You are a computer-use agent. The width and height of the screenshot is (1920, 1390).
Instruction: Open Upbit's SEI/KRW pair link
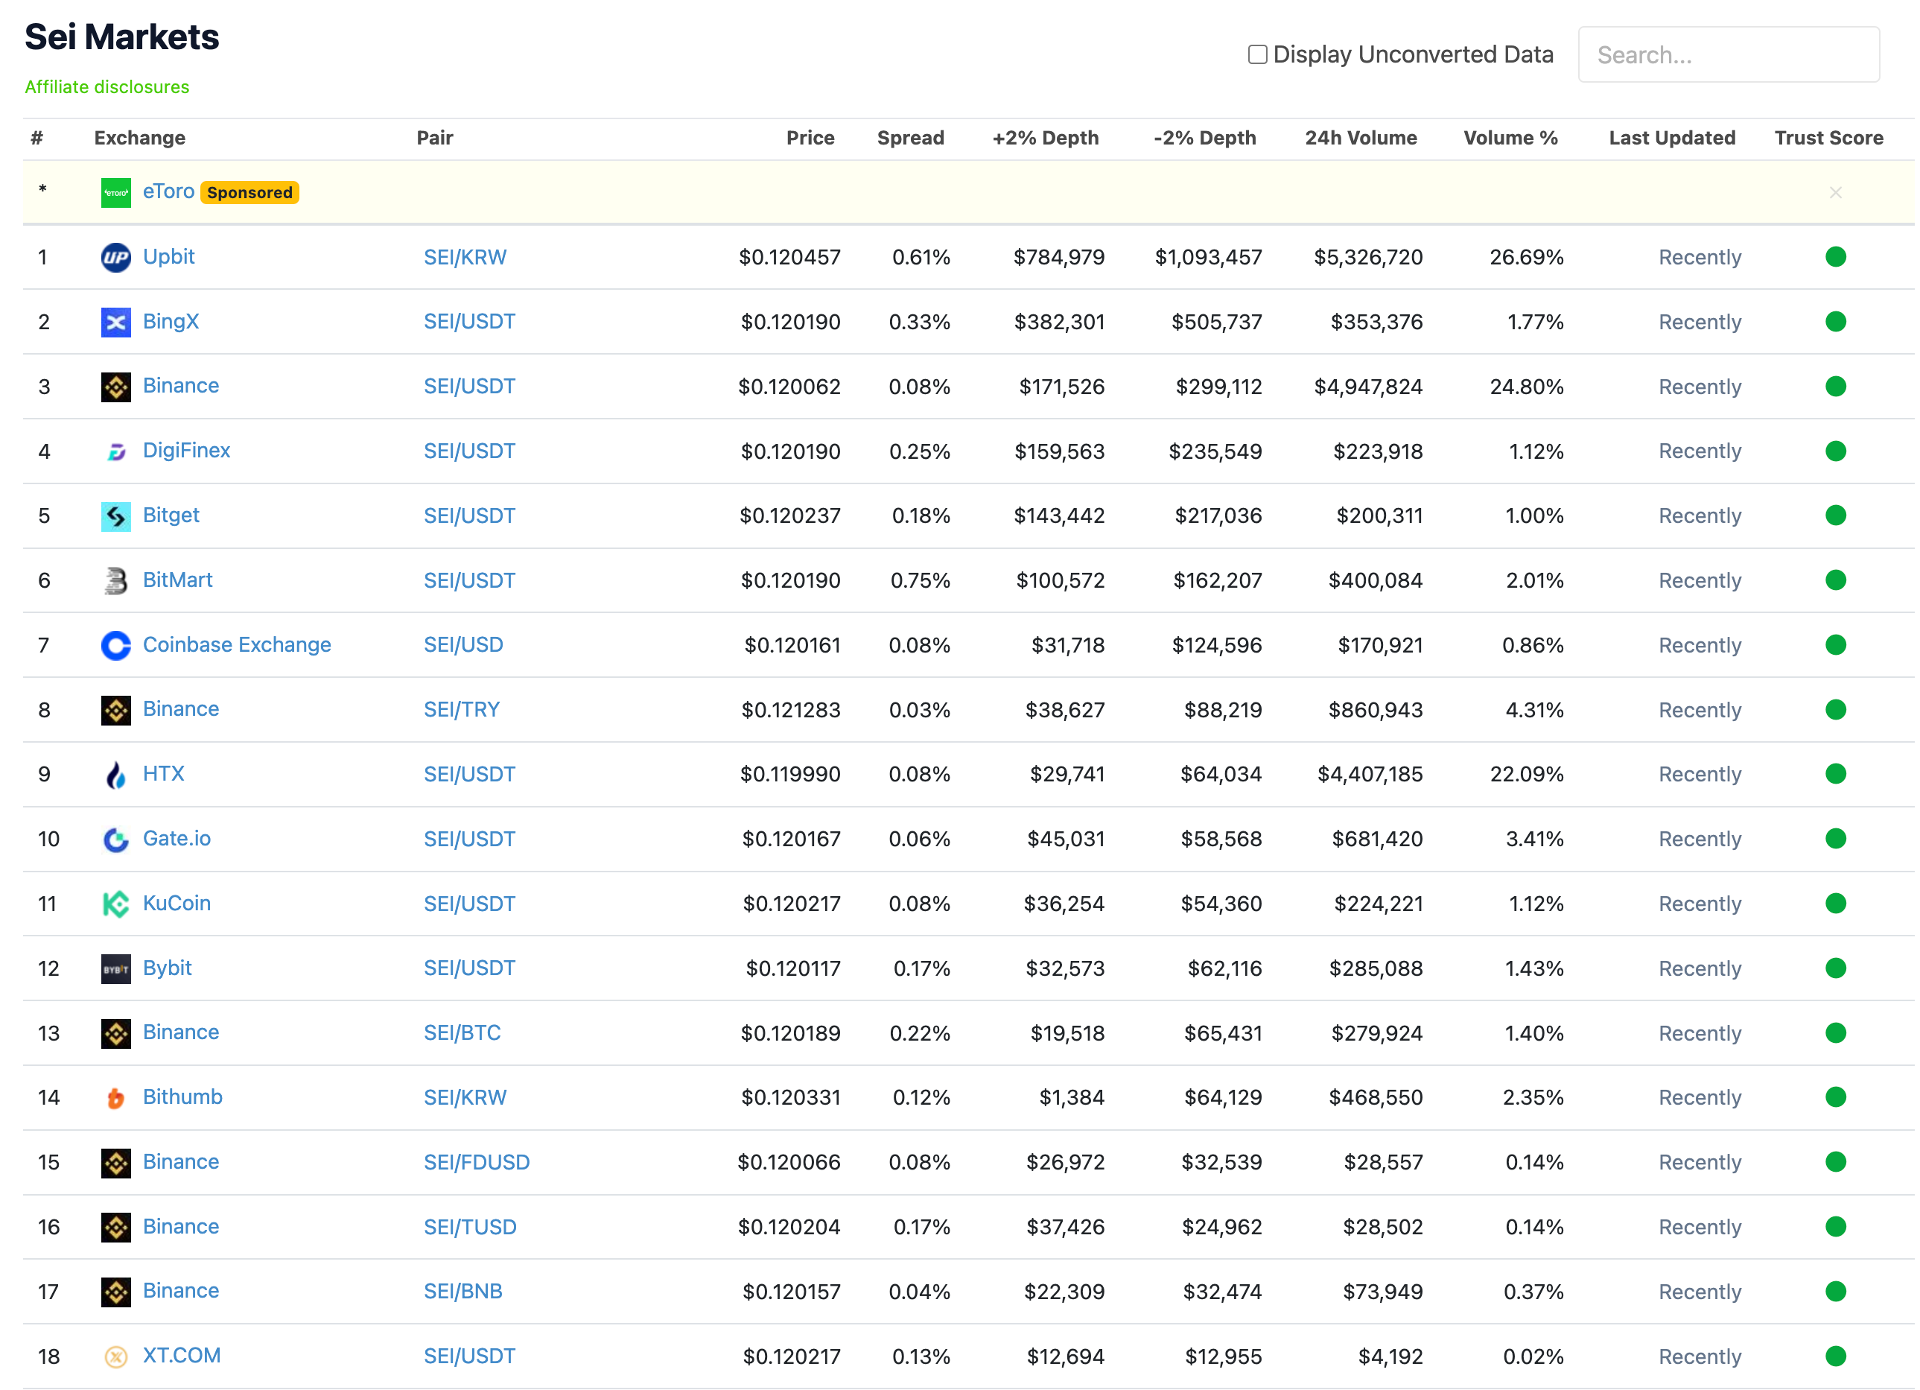click(465, 257)
